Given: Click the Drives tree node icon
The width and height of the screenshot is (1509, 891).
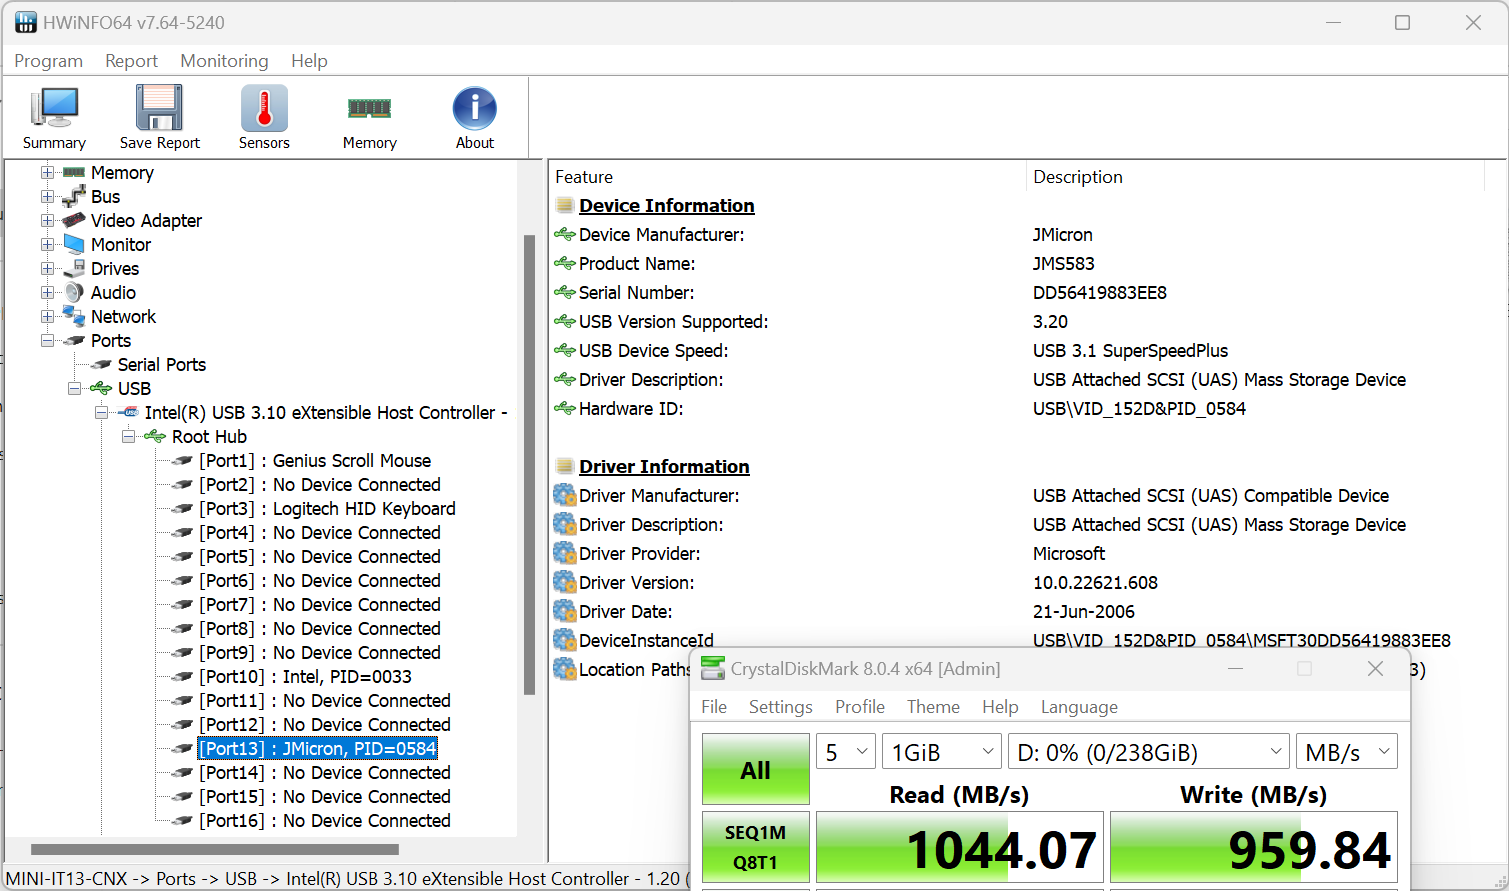Looking at the screenshot, I should (x=74, y=269).
